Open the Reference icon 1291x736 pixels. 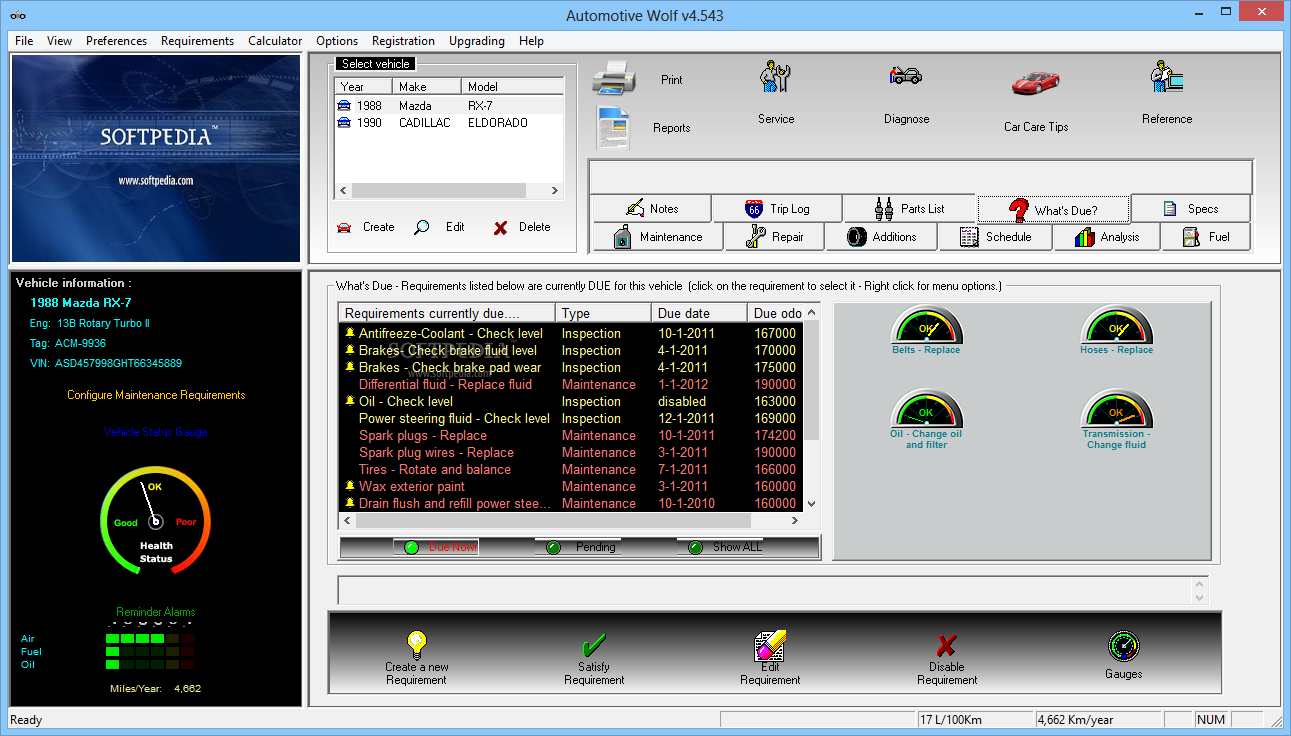pos(1167,78)
